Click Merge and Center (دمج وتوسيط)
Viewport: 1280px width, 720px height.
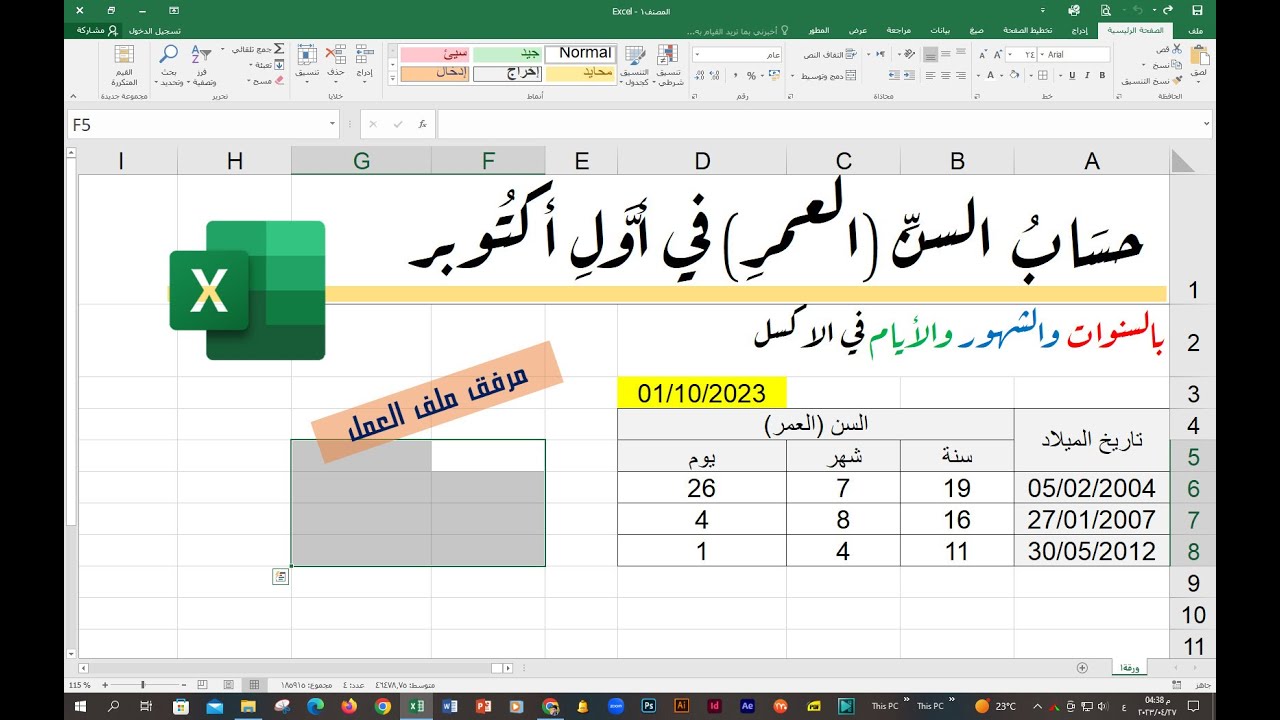tap(830, 75)
